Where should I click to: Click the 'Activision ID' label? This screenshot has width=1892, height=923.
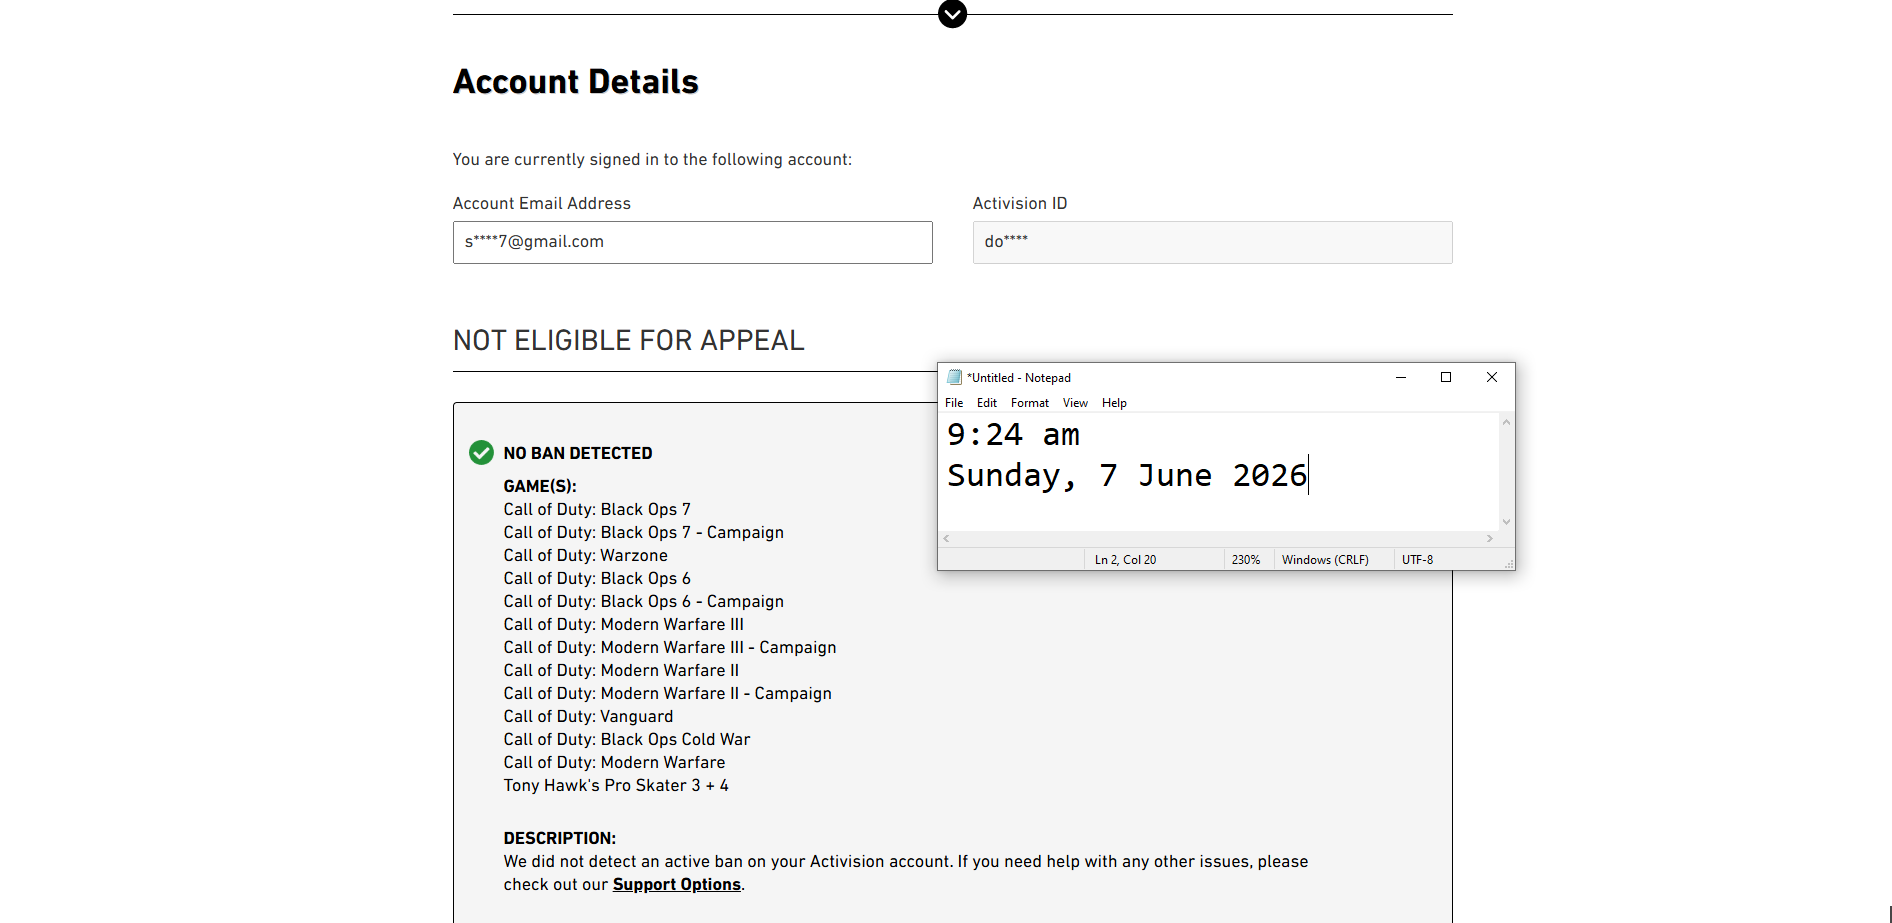click(x=1020, y=203)
